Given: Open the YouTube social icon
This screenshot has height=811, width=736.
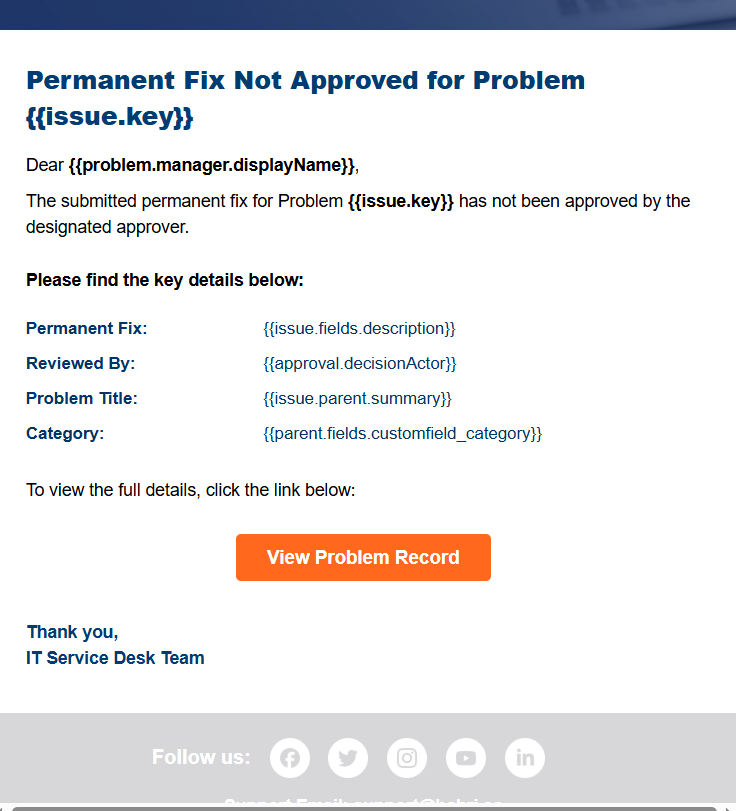Looking at the screenshot, I should [x=466, y=758].
